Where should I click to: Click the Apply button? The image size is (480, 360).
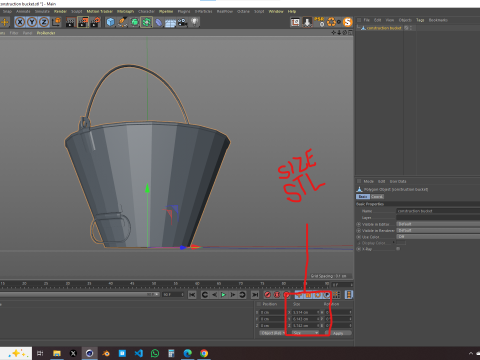[338, 333]
